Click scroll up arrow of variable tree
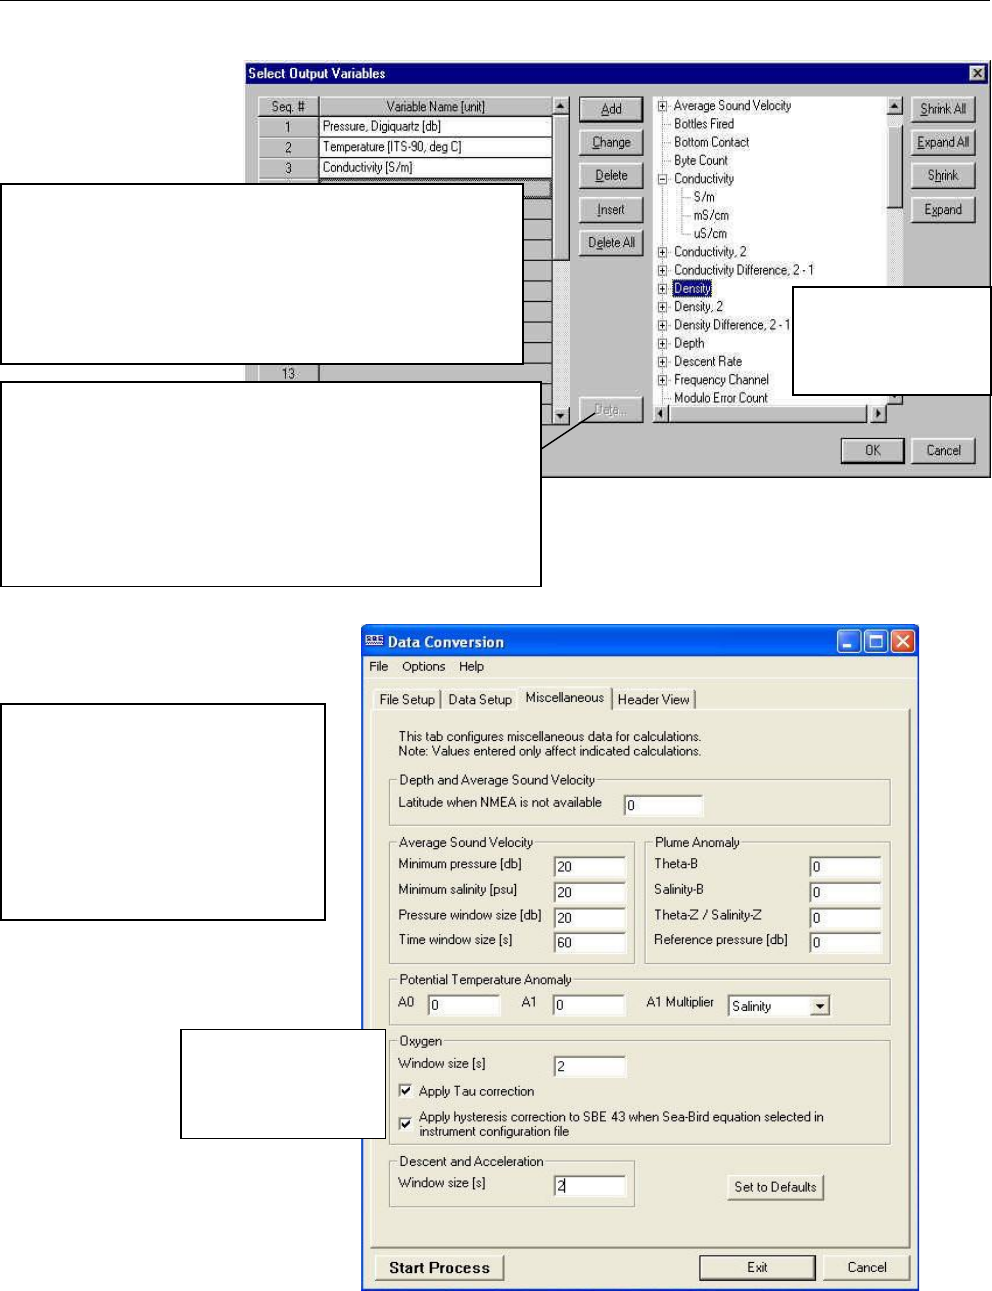 (x=895, y=106)
